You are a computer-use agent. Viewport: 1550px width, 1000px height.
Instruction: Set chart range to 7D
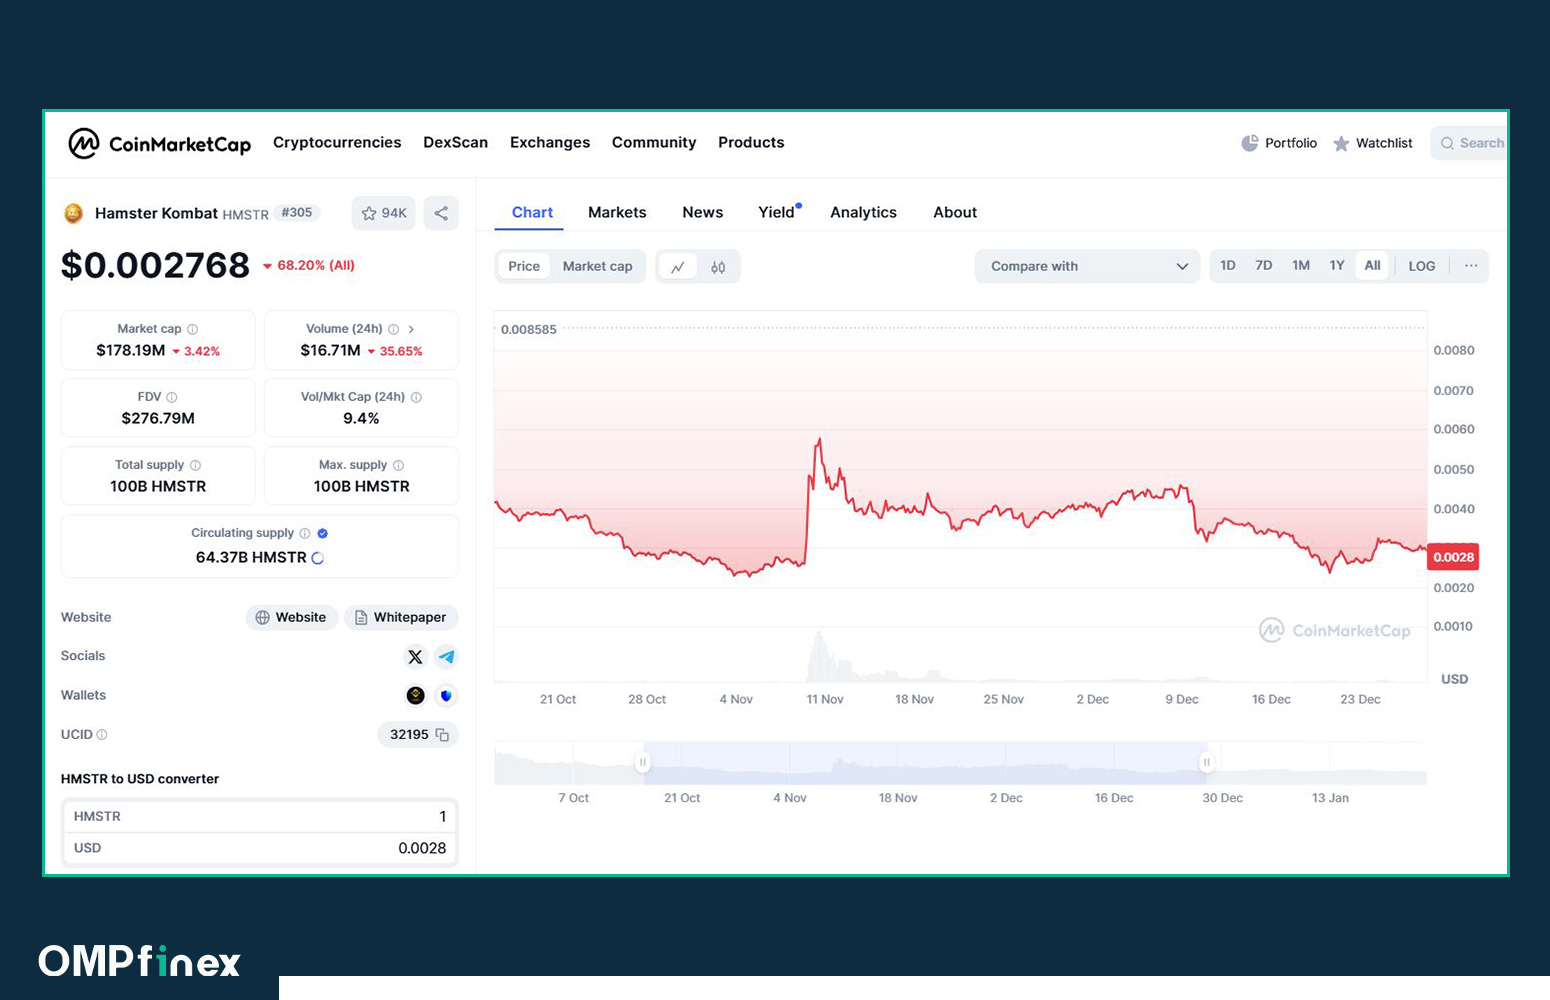click(x=1264, y=266)
